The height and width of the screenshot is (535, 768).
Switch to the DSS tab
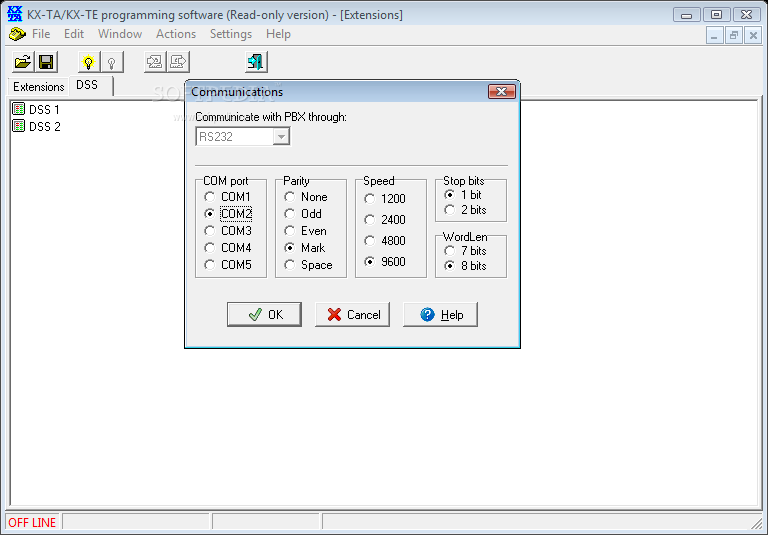tap(91, 85)
